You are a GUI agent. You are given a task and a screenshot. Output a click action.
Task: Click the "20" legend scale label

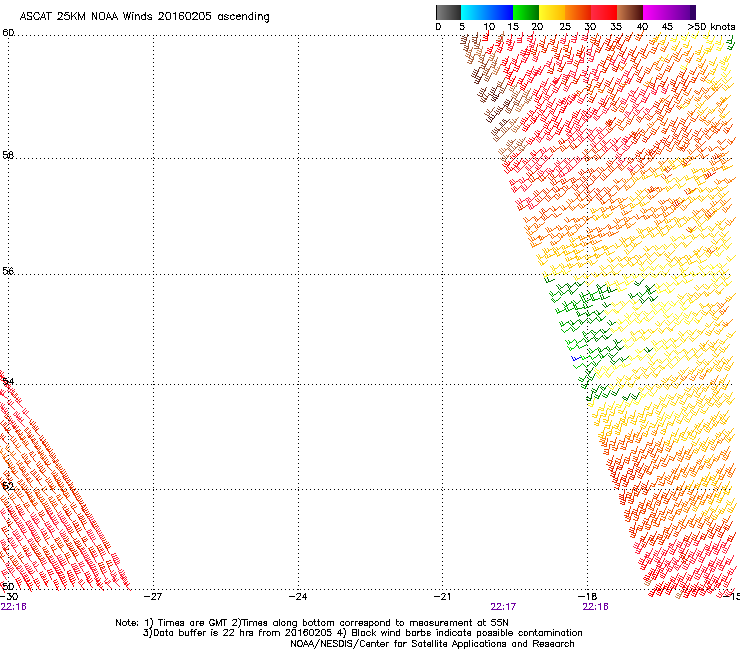(538, 27)
